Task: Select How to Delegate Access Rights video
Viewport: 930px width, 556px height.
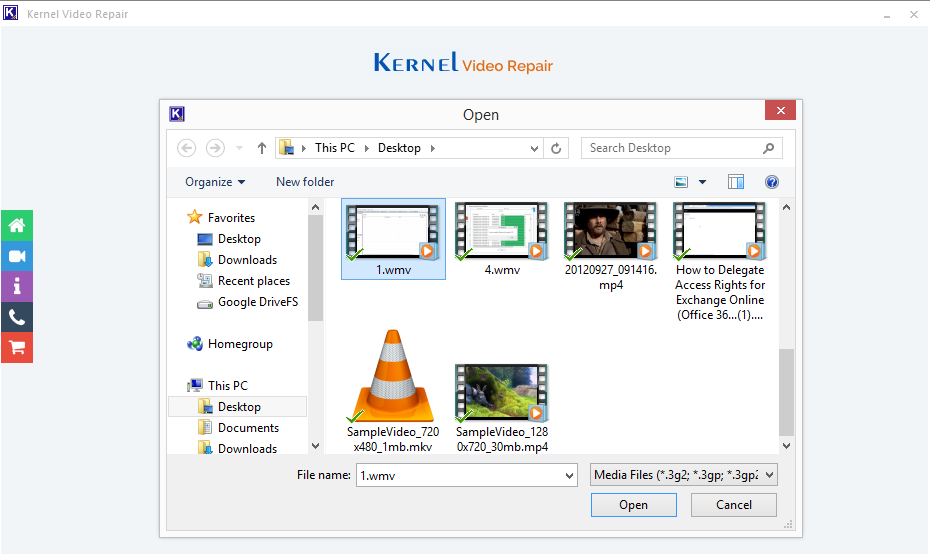Action: pyautogui.click(x=720, y=262)
